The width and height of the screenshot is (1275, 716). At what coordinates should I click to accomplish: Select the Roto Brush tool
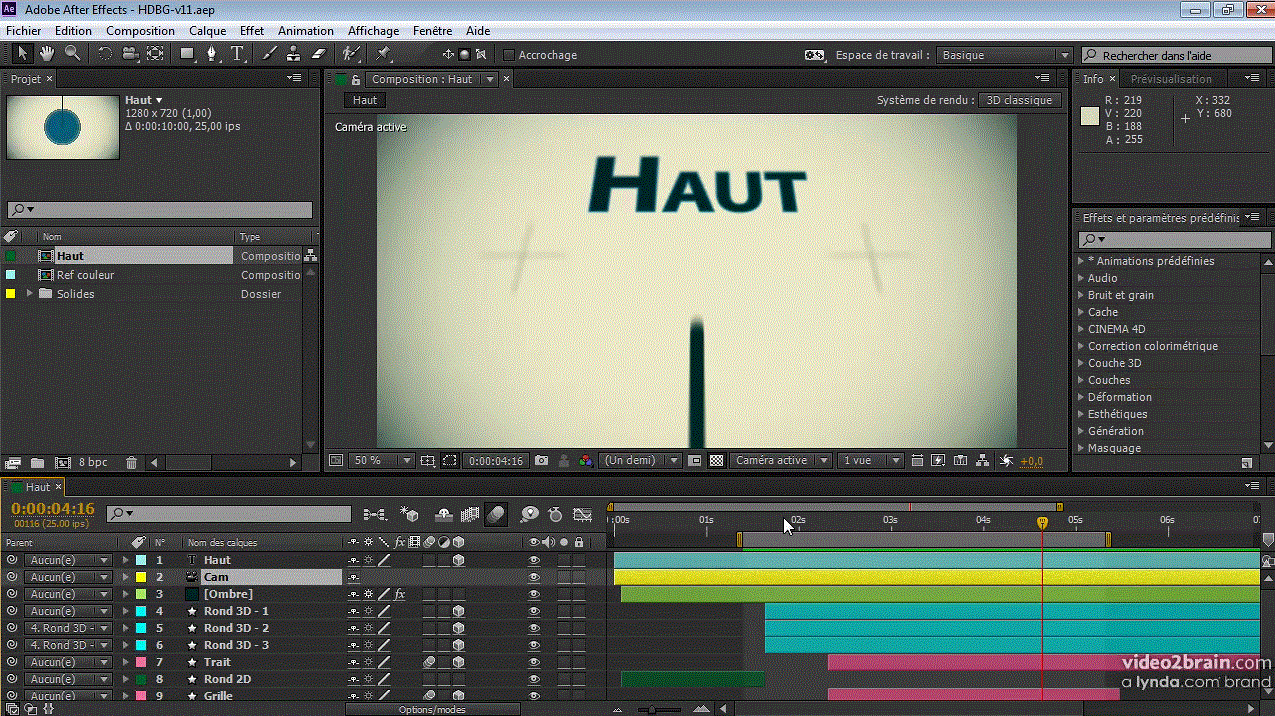tap(351, 54)
